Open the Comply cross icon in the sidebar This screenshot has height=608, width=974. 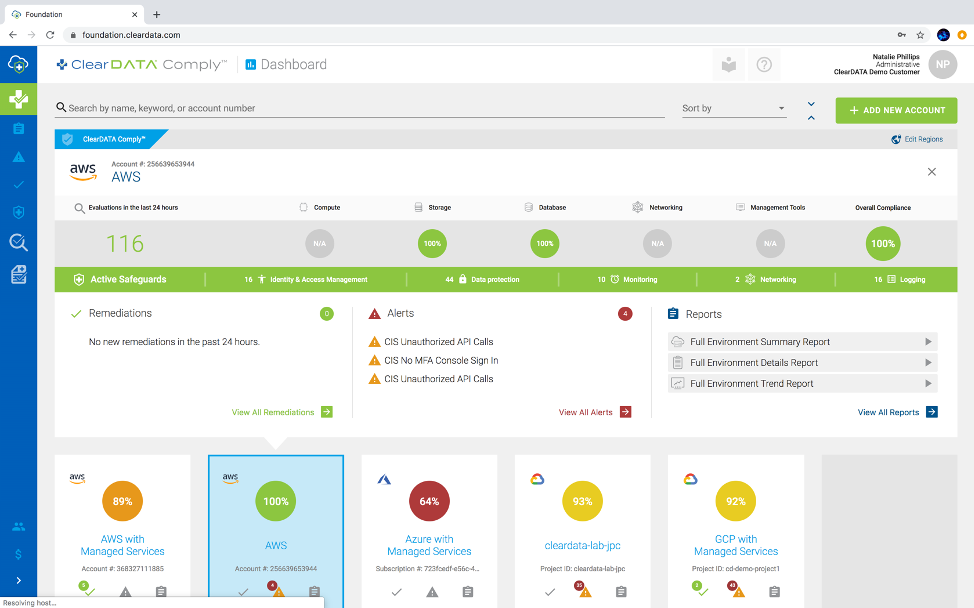[18, 98]
